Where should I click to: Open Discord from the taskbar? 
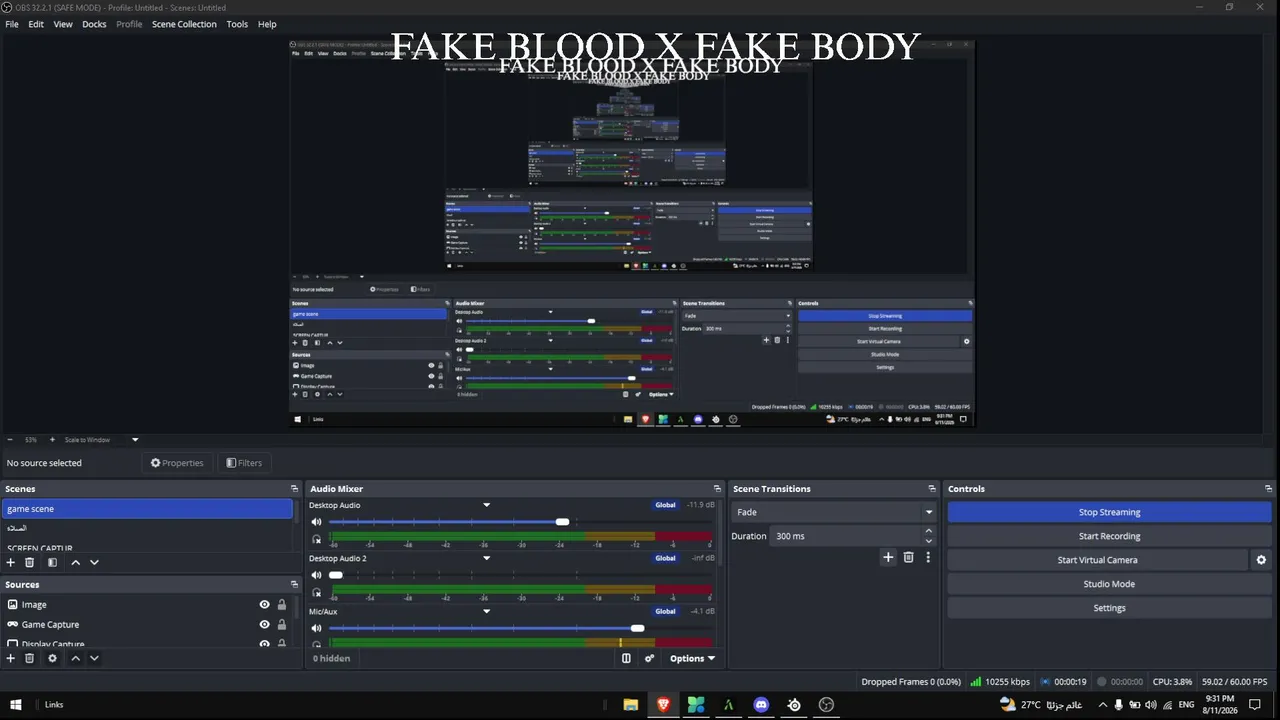(x=761, y=705)
